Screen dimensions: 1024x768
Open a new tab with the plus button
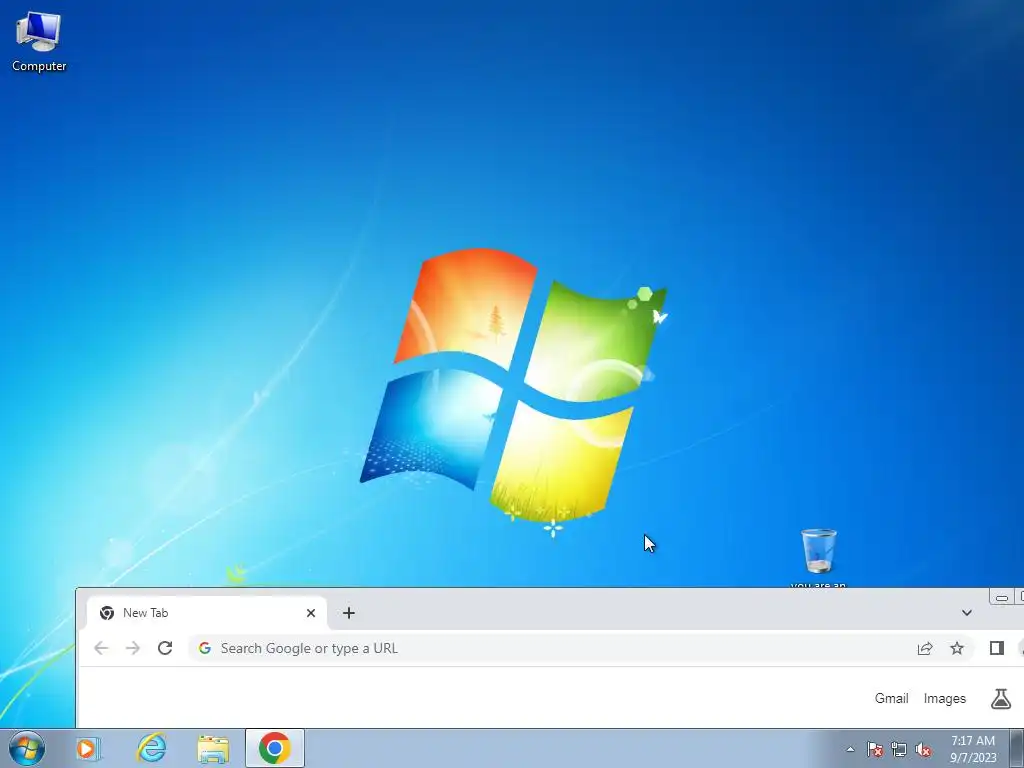[x=349, y=613]
